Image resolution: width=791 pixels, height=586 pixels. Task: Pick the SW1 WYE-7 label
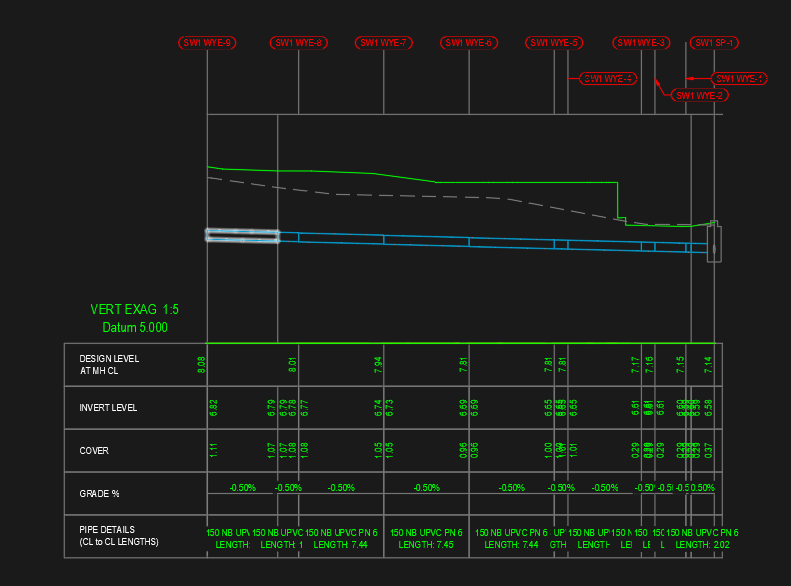pyautogui.click(x=384, y=43)
